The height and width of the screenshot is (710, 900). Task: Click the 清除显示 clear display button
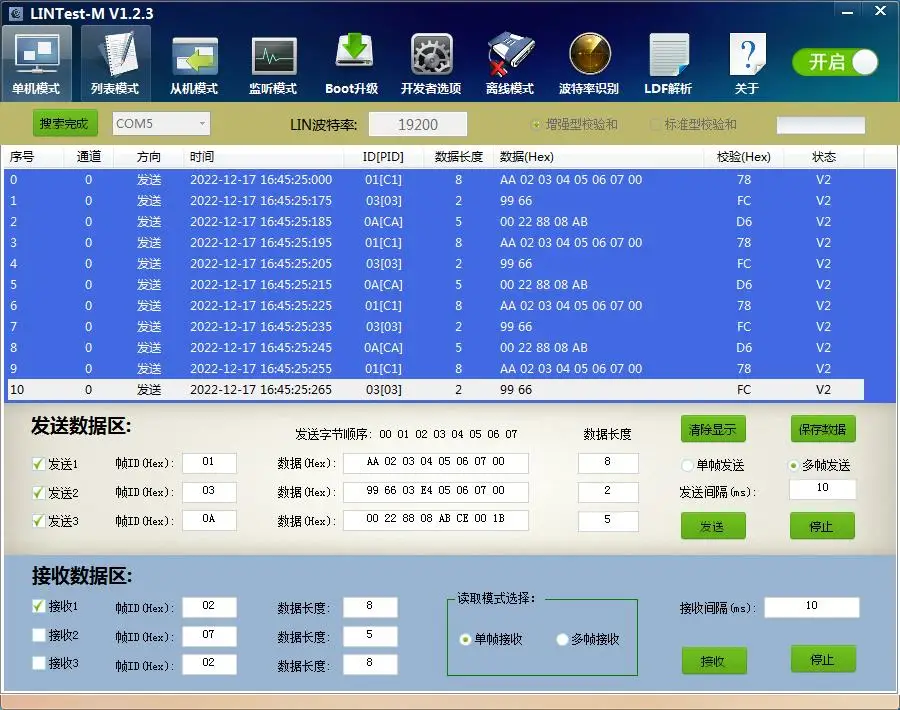[x=712, y=430]
